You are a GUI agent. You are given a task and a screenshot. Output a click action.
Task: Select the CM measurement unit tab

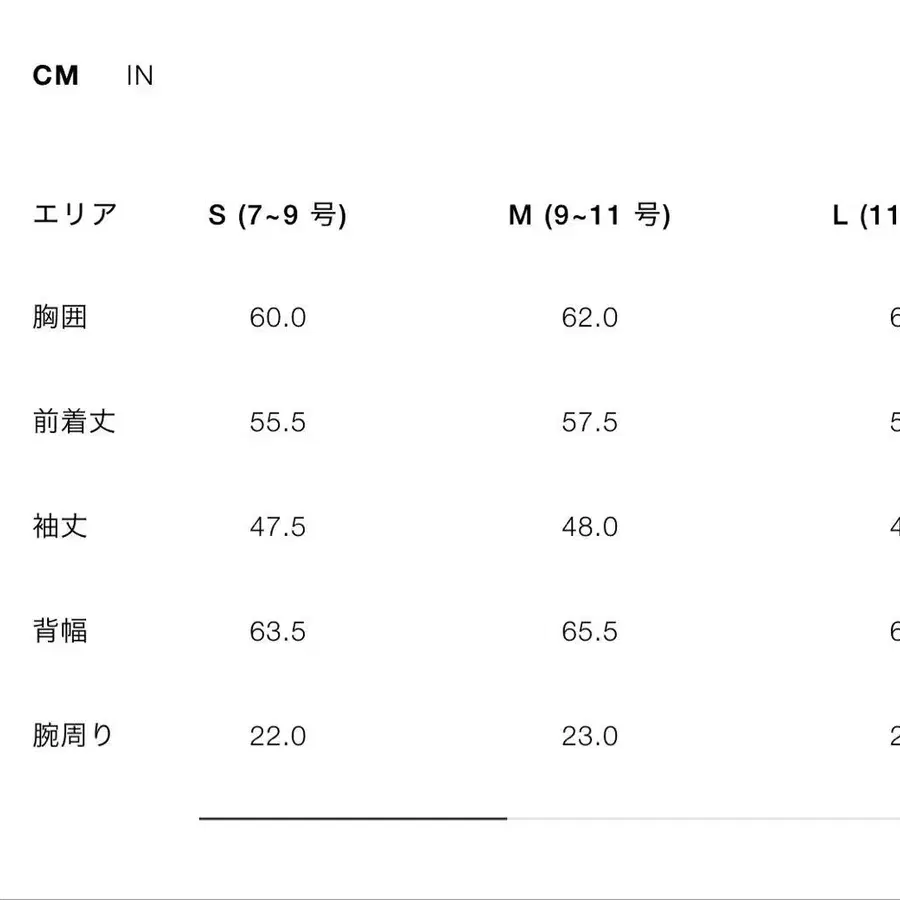[55, 75]
